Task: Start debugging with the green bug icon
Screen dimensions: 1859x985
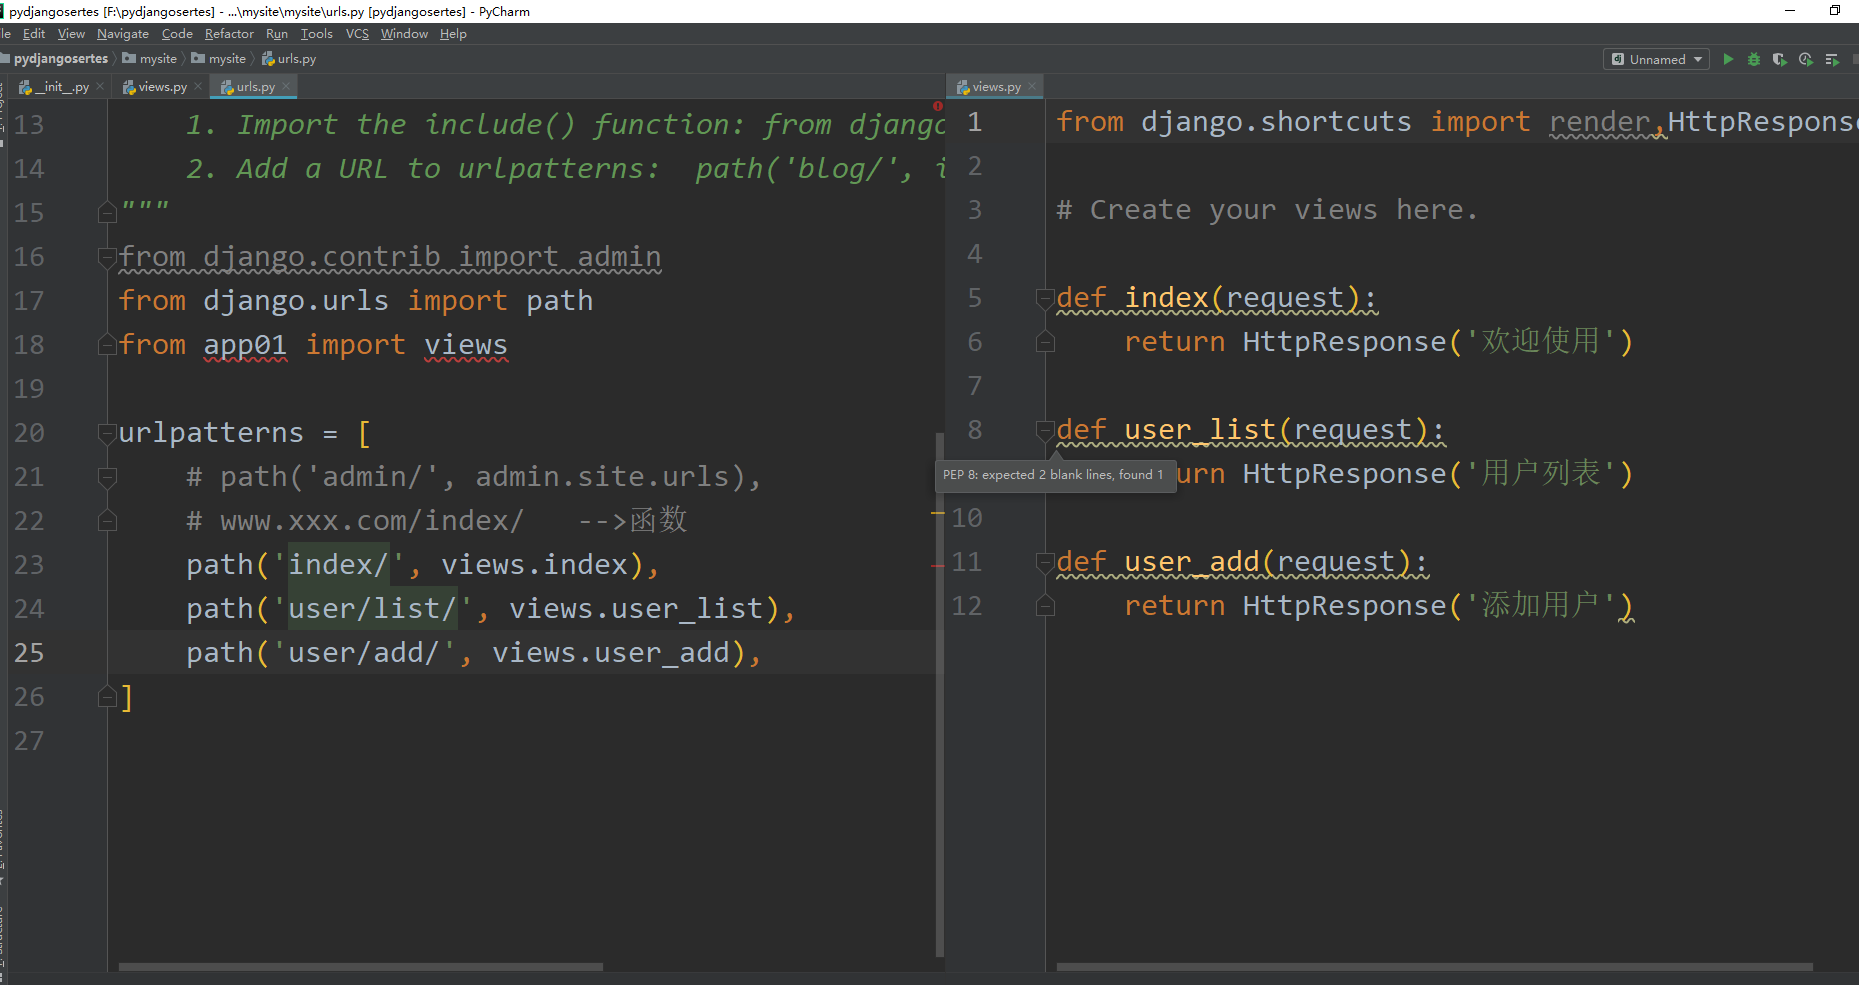Action: point(1754,60)
